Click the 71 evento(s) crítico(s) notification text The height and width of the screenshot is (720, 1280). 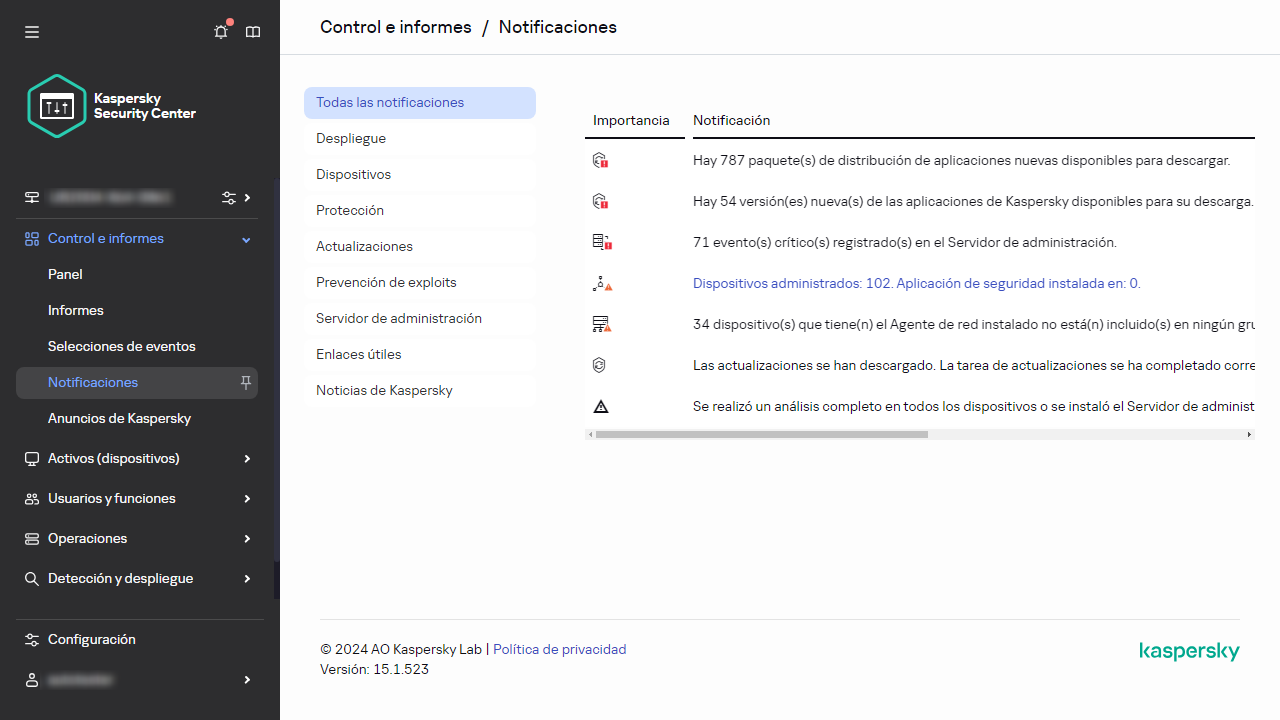click(x=905, y=242)
